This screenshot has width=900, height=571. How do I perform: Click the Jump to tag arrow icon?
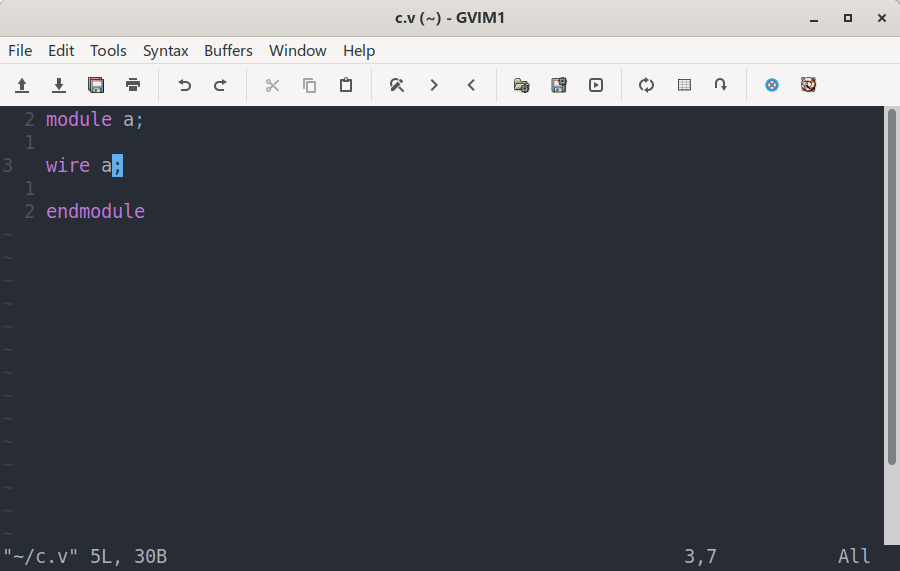pos(720,86)
